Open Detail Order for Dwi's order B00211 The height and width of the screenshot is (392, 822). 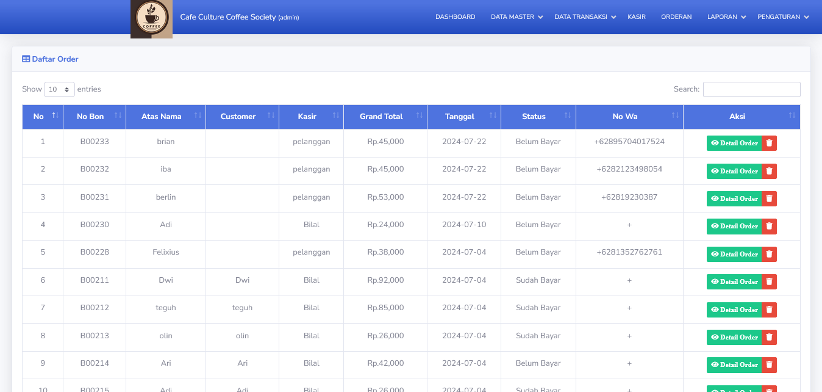click(x=734, y=281)
